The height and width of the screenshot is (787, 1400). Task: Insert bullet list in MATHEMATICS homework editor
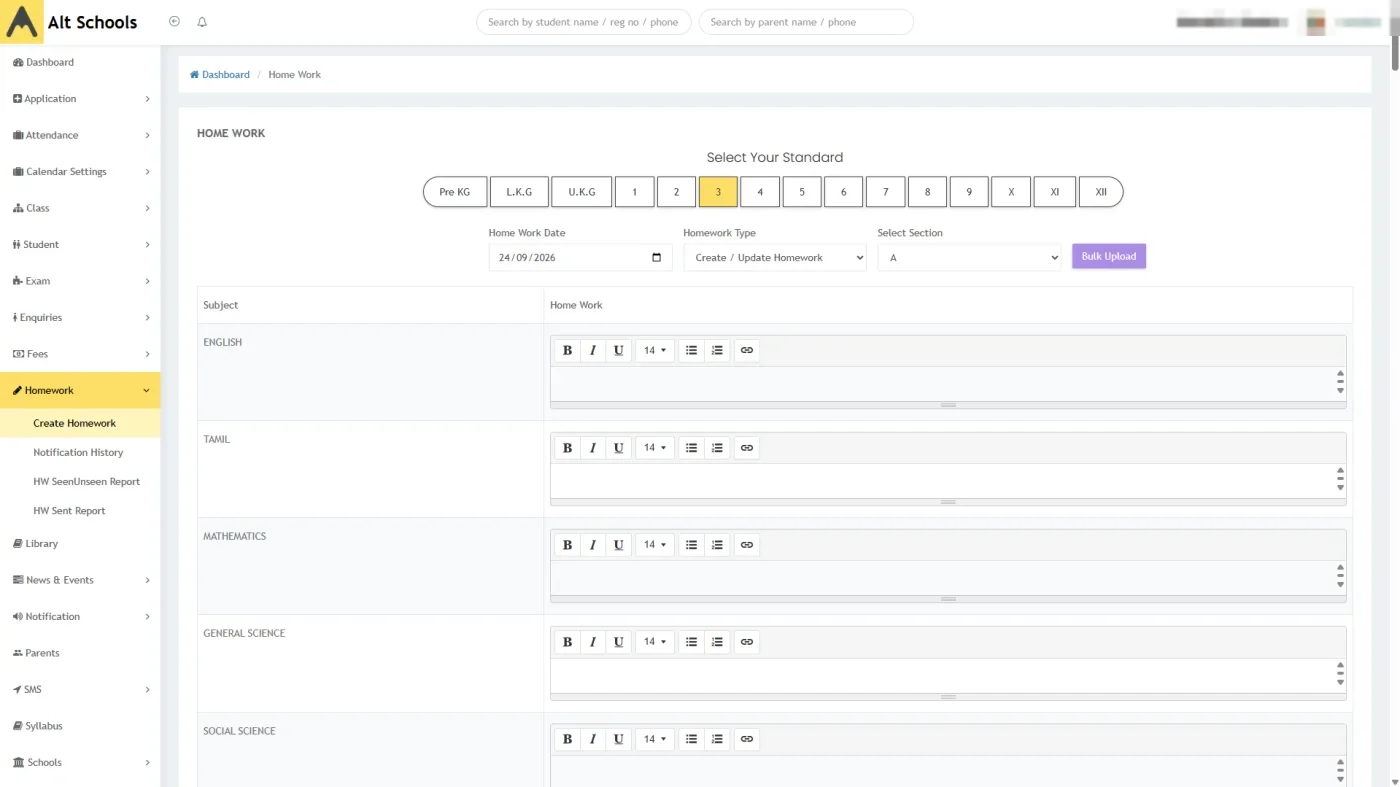coord(691,545)
